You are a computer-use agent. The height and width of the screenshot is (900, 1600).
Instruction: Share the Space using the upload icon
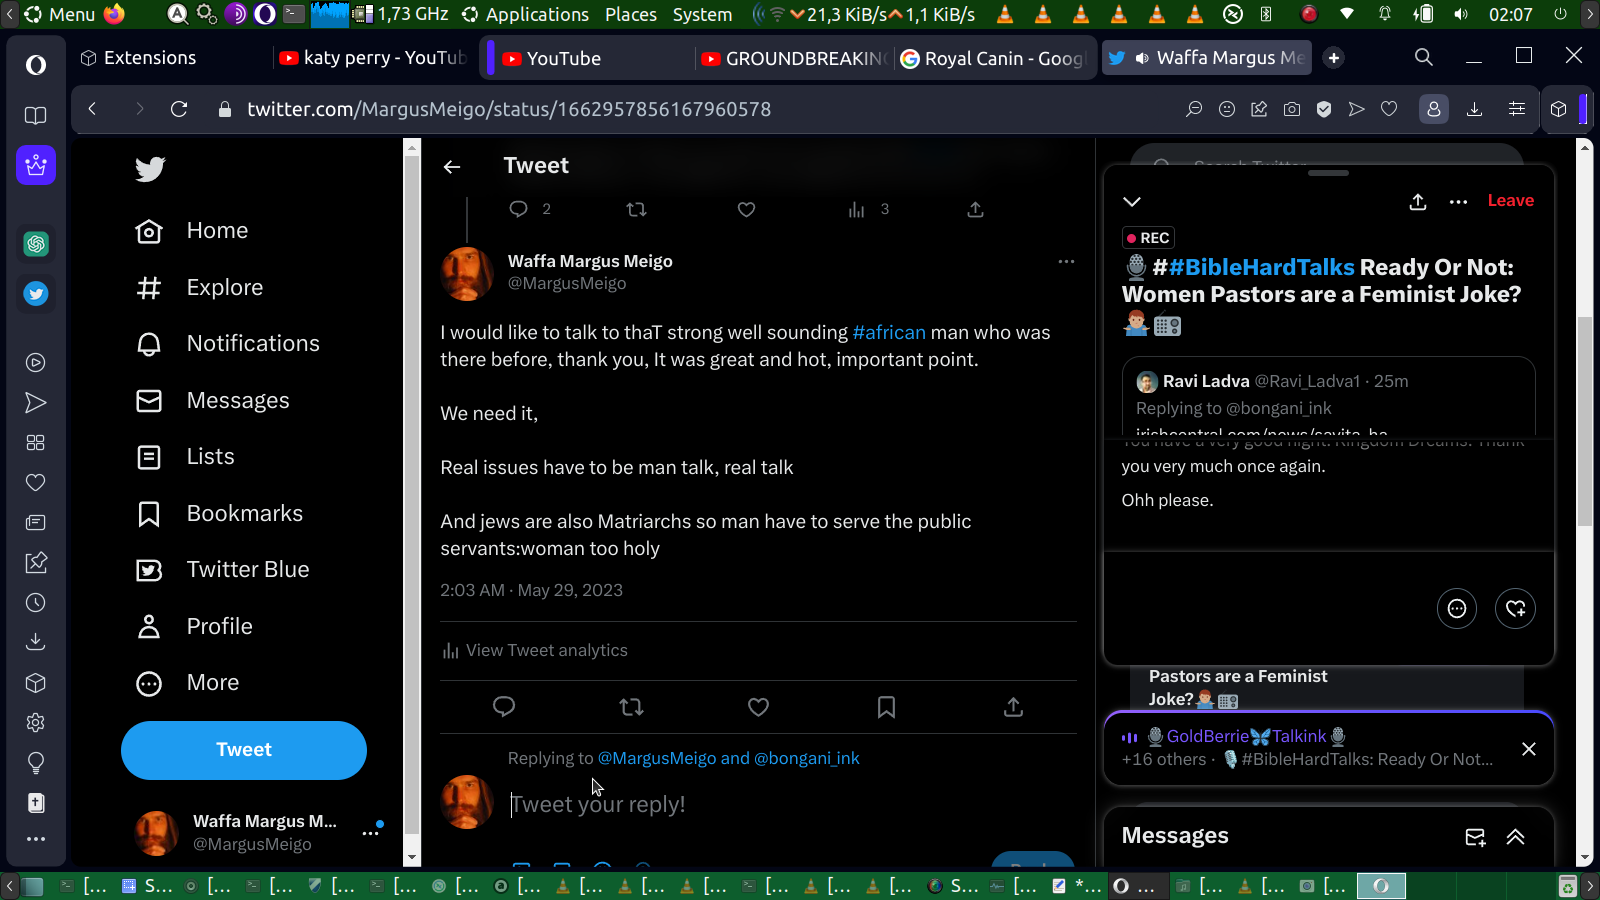1418,202
